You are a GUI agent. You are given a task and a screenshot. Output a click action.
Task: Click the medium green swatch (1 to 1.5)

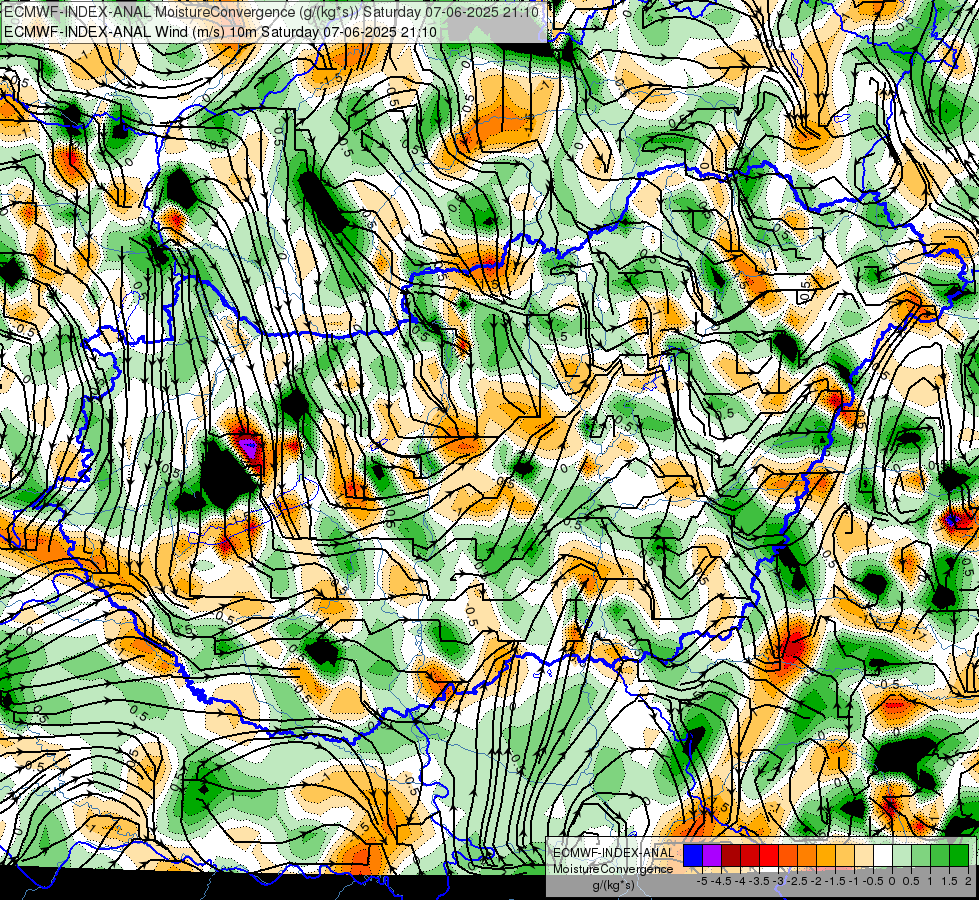[x=940, y=856]
